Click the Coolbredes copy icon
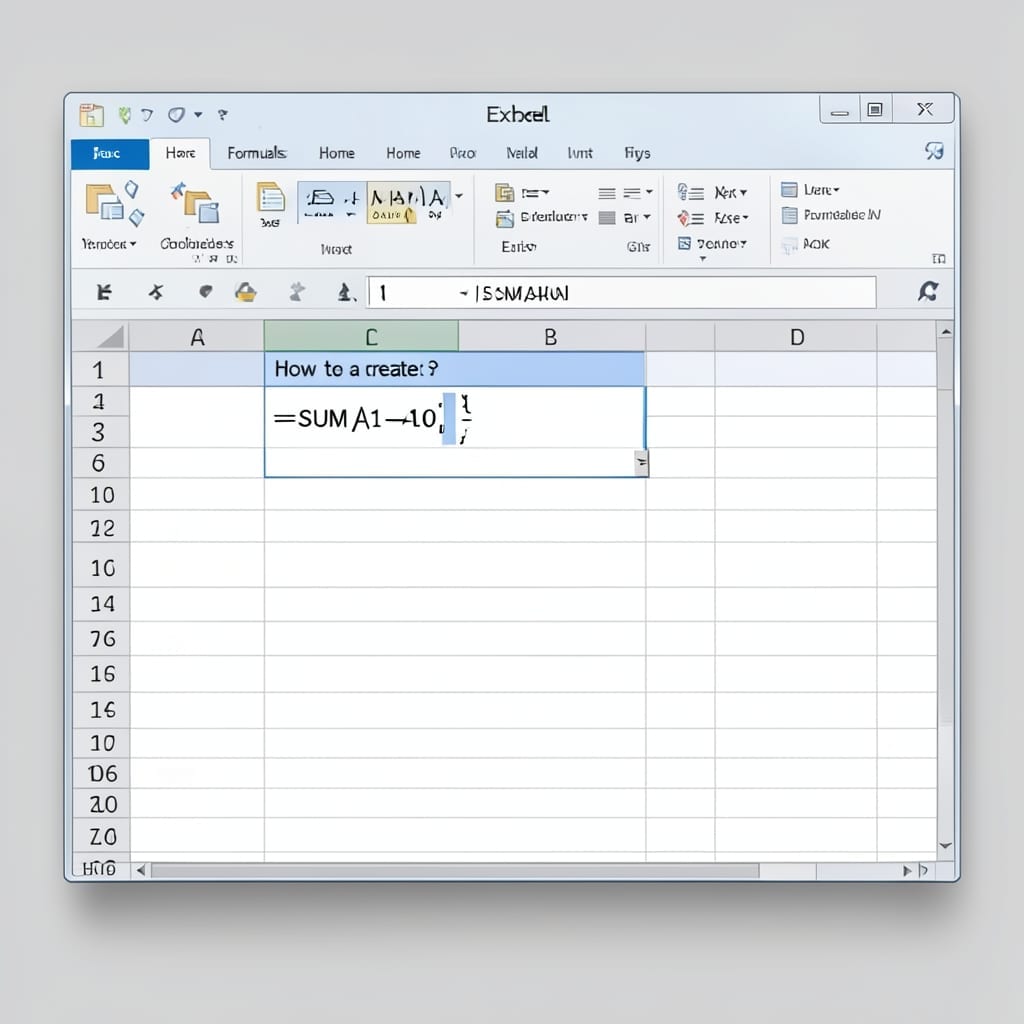Viewport: 1024px width, 1024px height. pos(196,203)
